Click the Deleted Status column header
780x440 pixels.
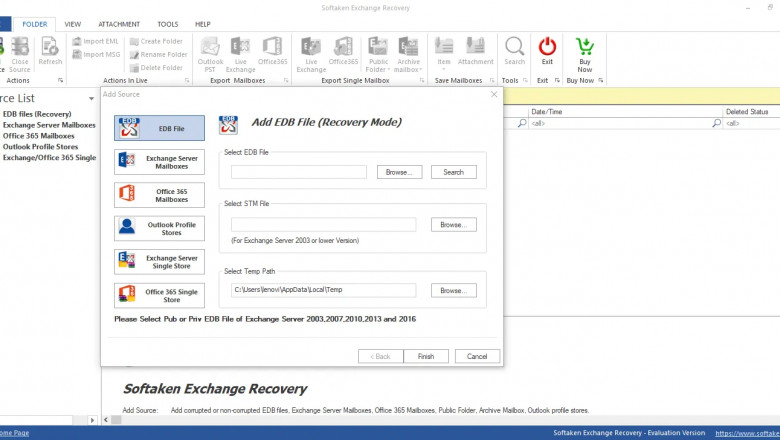[x=751, y=112]
